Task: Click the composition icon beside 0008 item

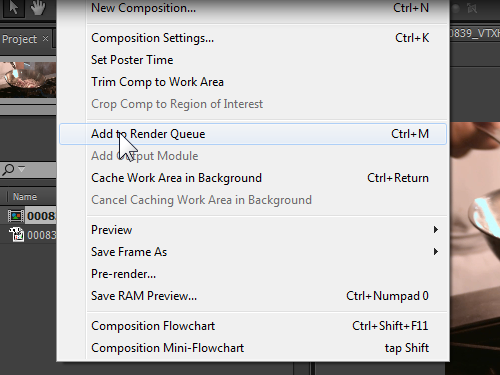Action: coord(16,216)
